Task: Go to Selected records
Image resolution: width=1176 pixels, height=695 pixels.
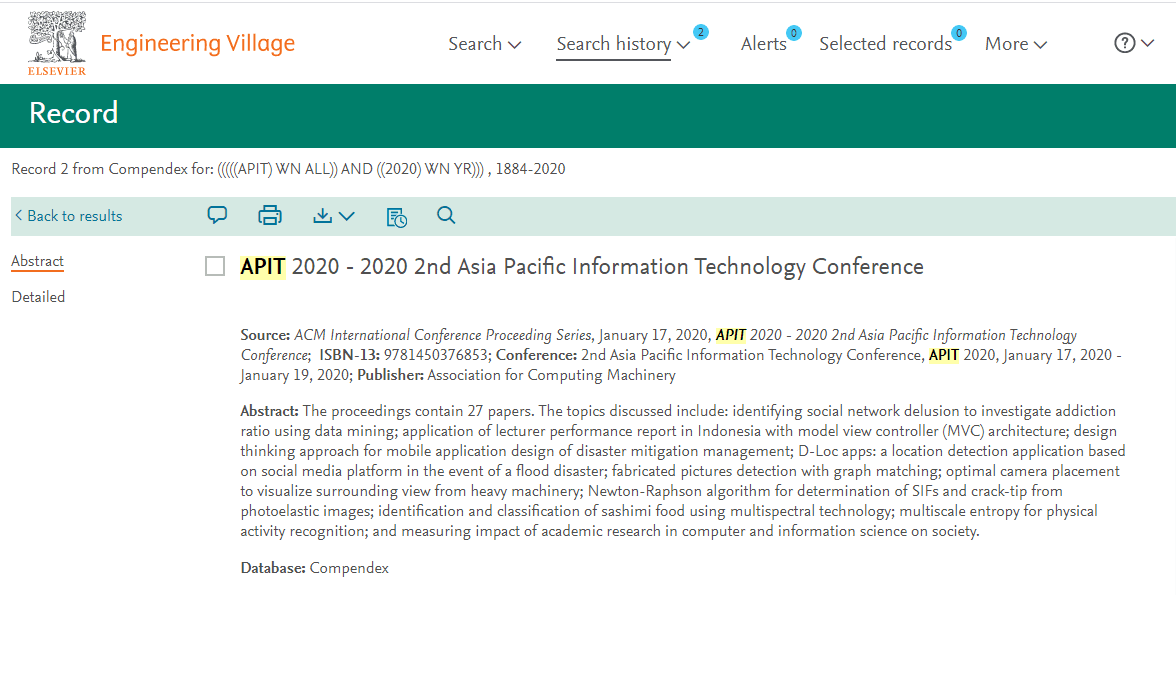Action: tap(885, 44)
